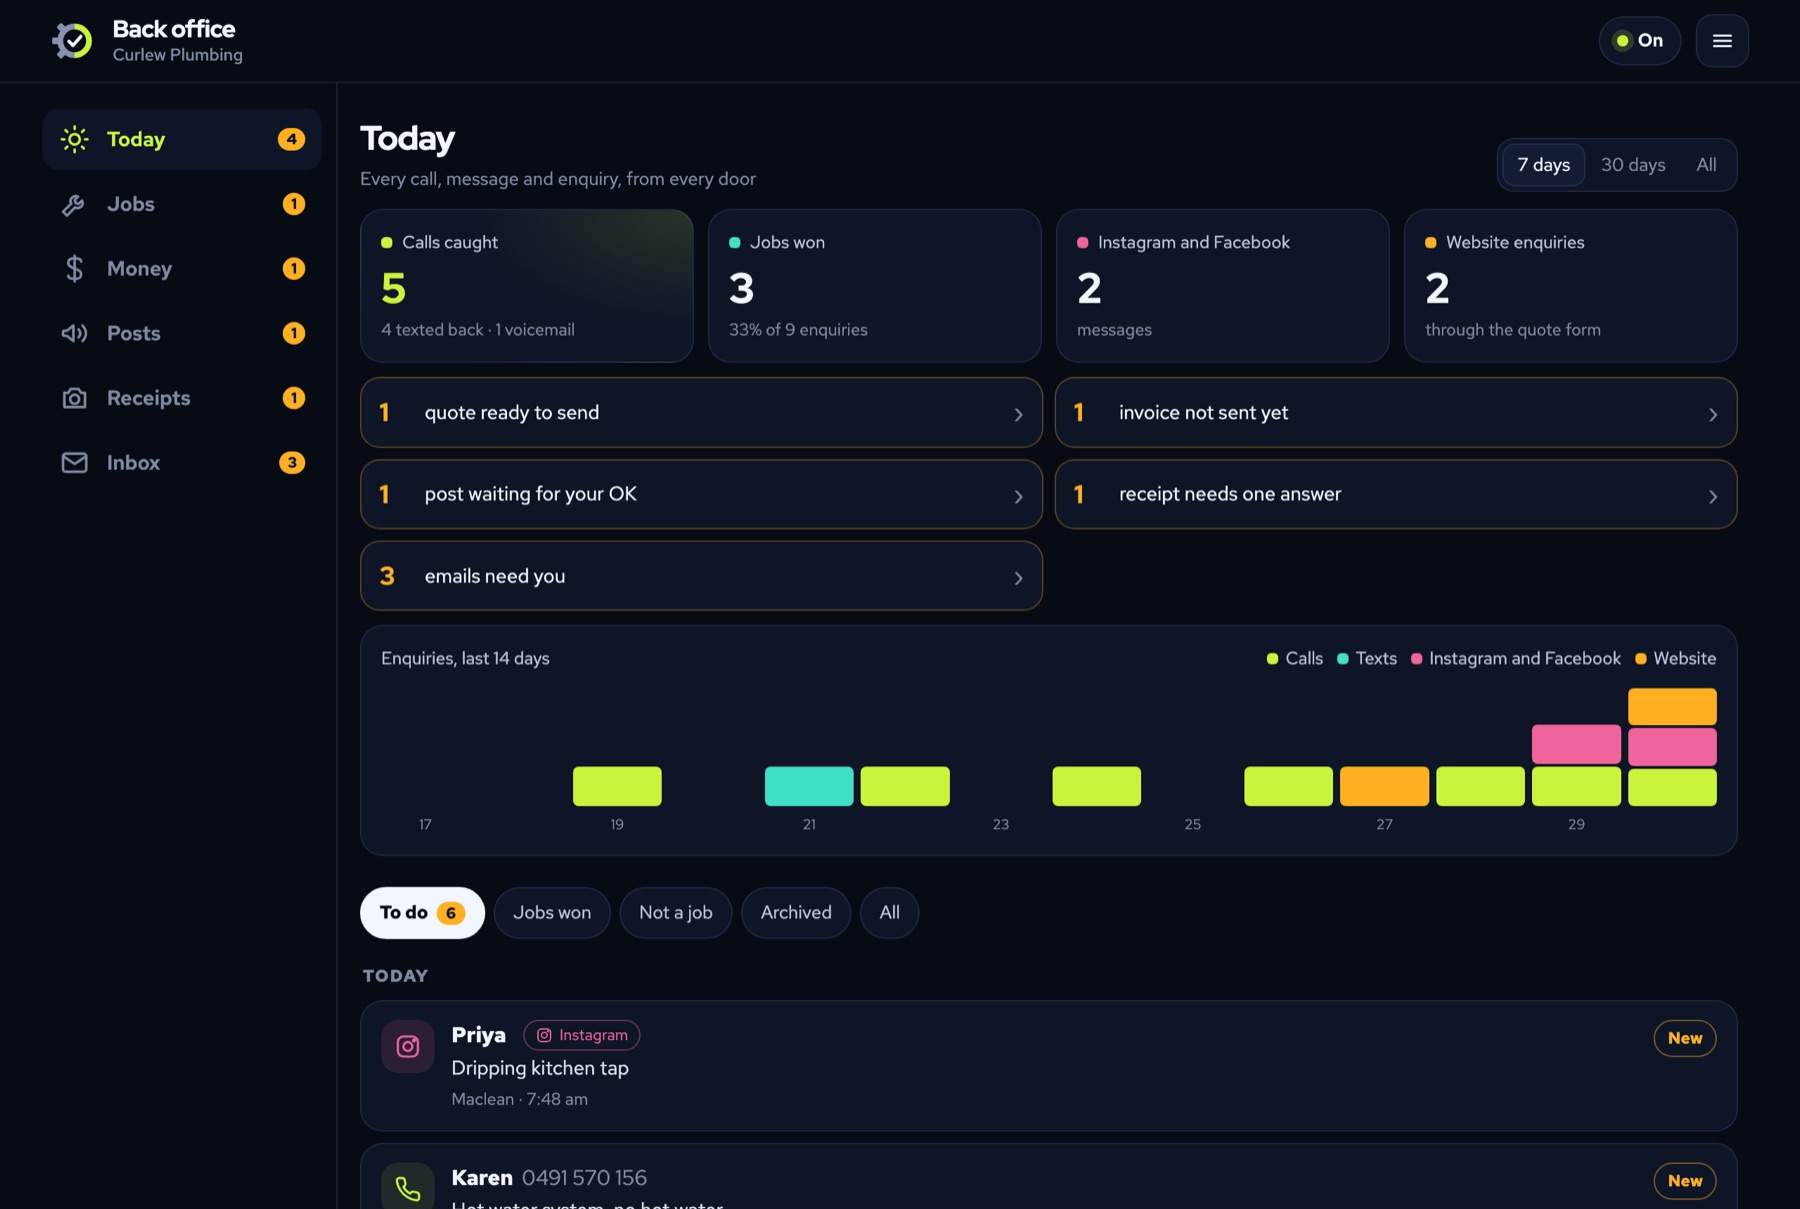This screenshot has width=1800, height=1209.
Task: Open the receipt needs one answer item
Action: (x=1396, y=495)
